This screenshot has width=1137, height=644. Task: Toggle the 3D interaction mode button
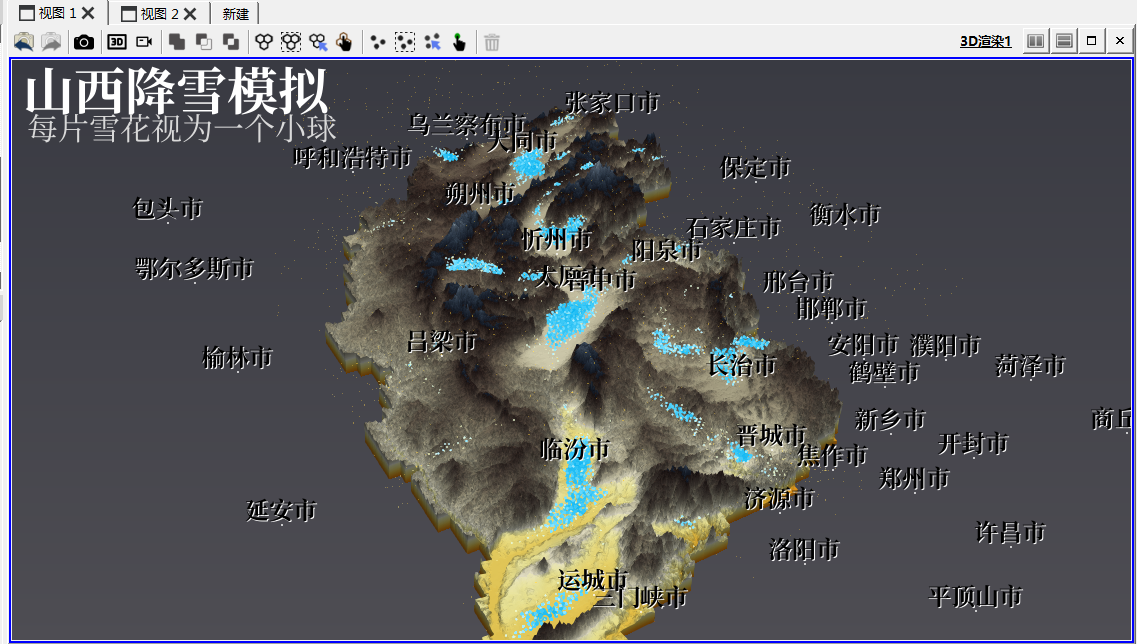point(117,42)
